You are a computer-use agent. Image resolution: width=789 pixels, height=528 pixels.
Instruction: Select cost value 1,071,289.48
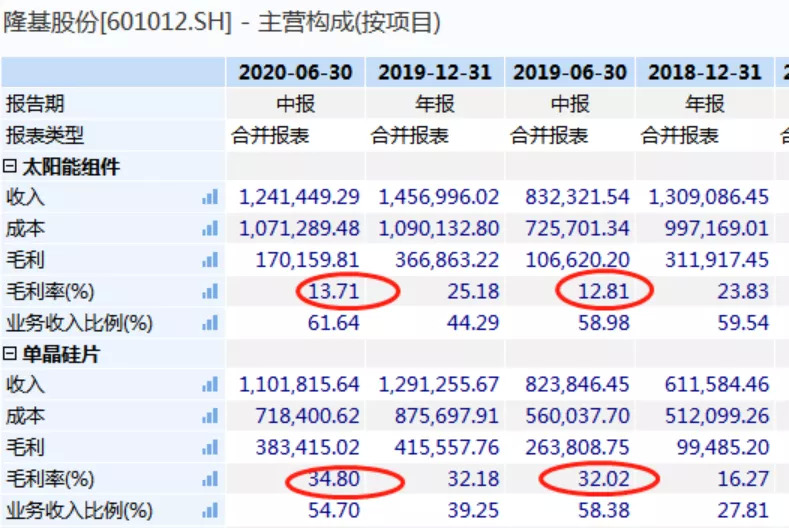(299, 229)
